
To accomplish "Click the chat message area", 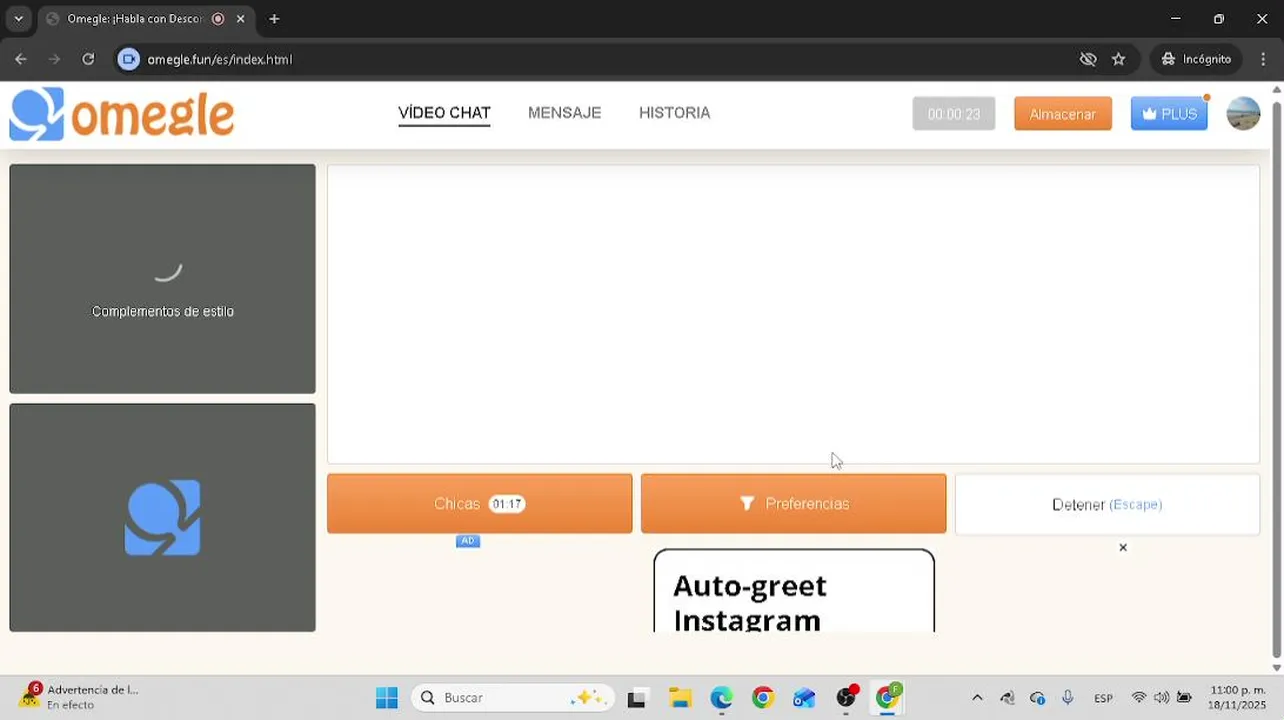I will 793,314.
